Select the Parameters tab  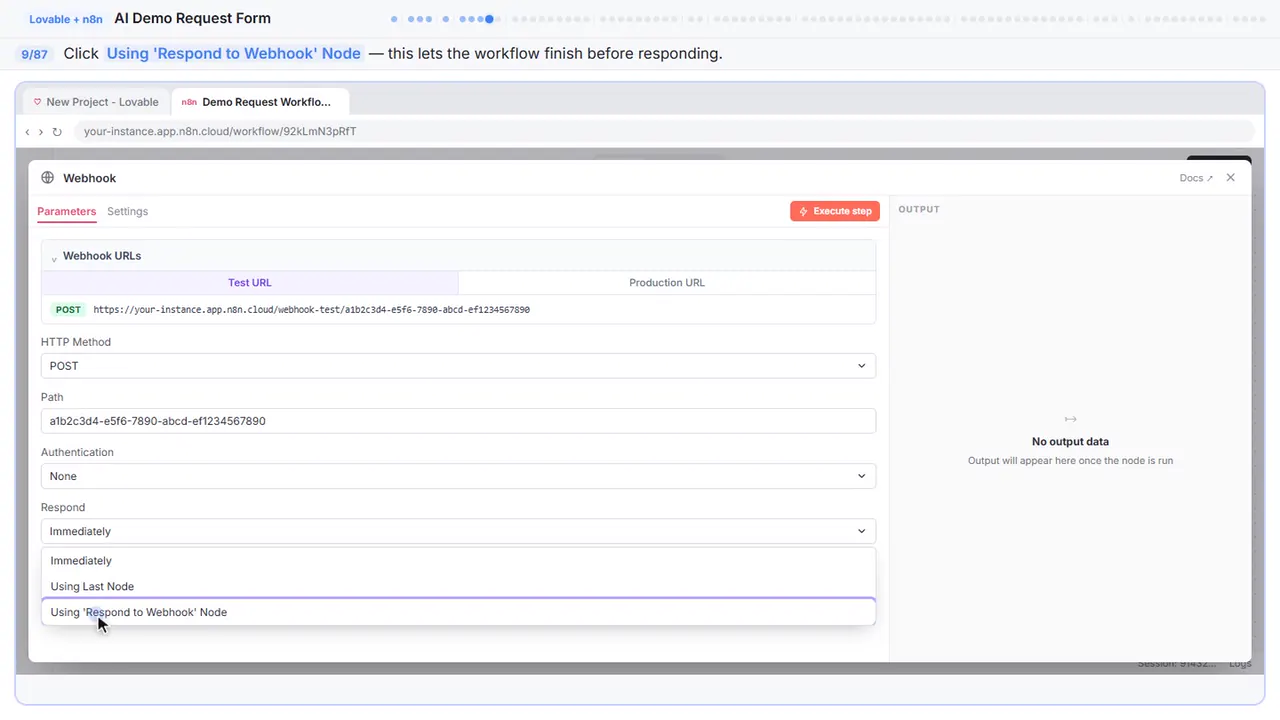pos(66,211)
